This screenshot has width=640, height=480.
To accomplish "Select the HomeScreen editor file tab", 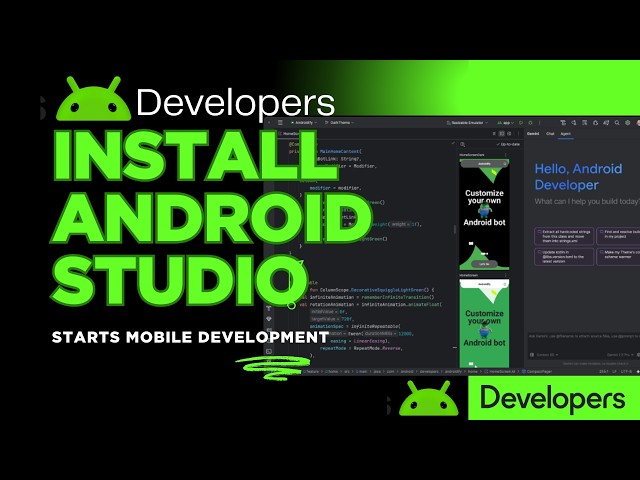I will tap(289, 133).
